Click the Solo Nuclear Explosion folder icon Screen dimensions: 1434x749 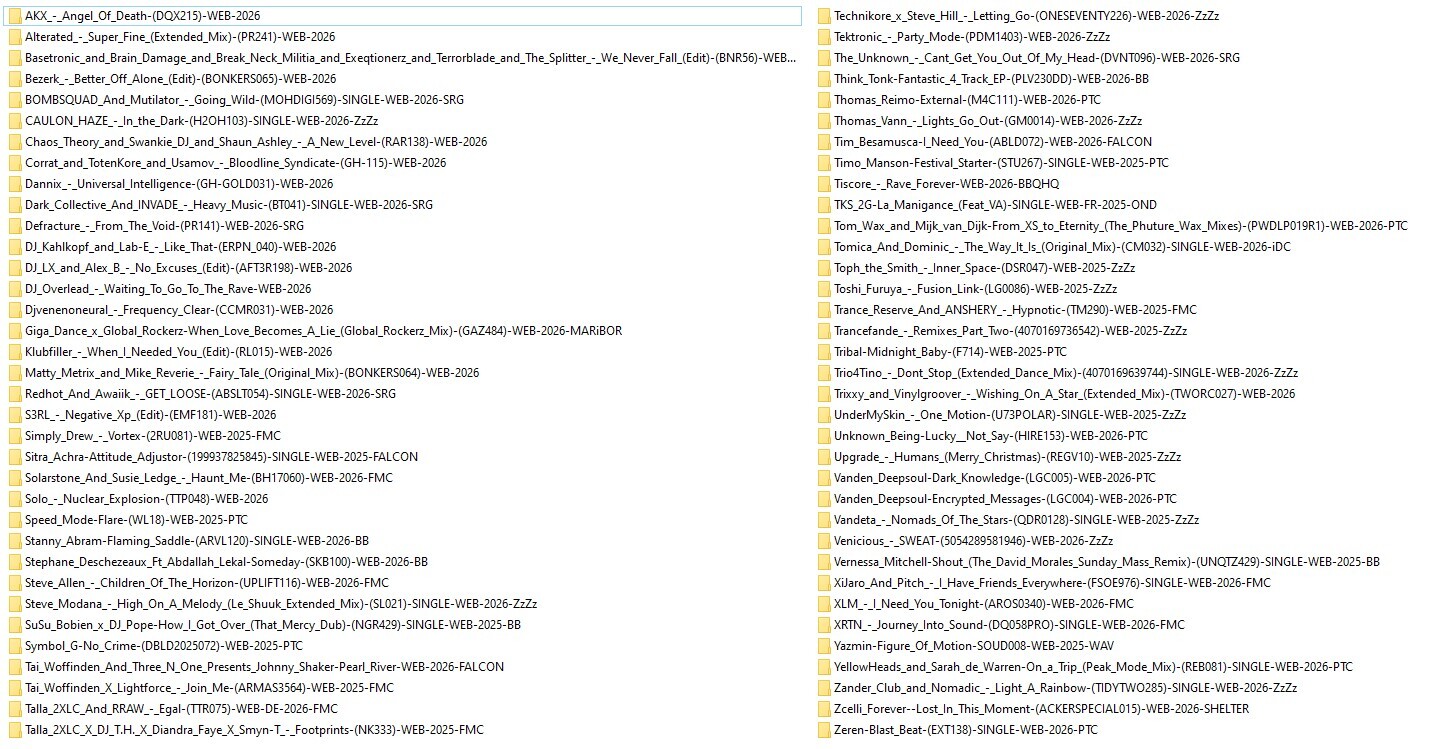[14, 499]
